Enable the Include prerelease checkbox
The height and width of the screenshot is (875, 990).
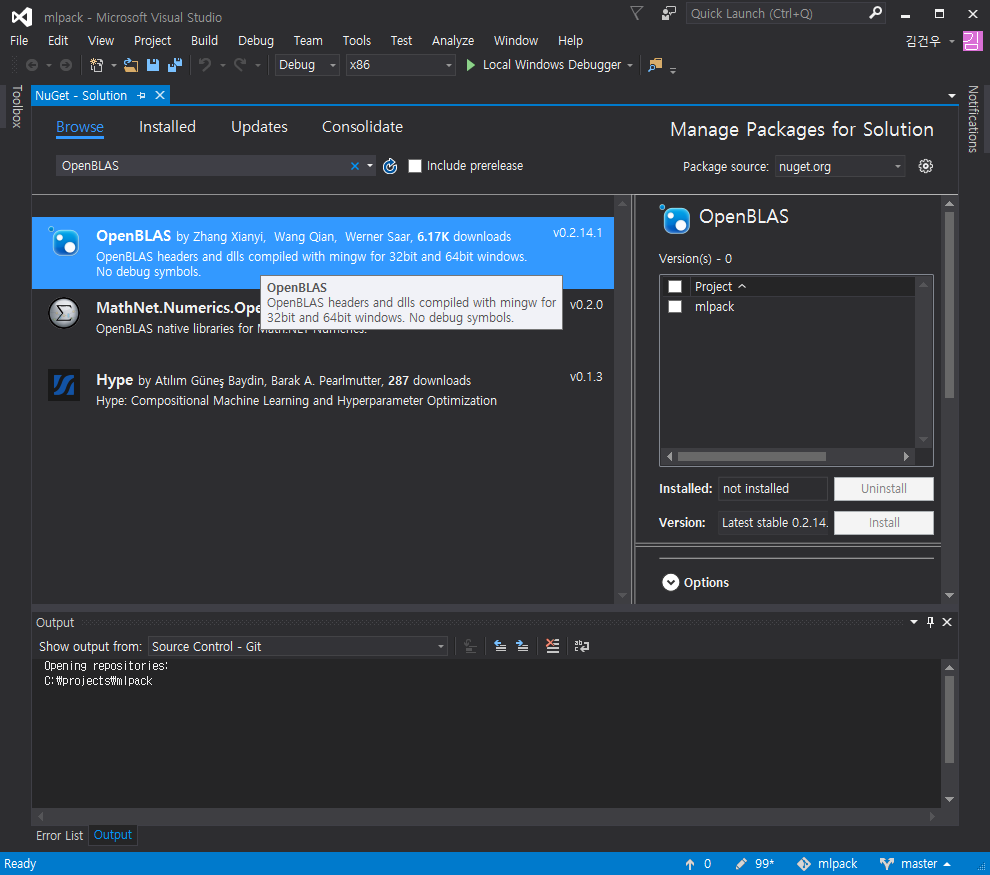point(415,166)
